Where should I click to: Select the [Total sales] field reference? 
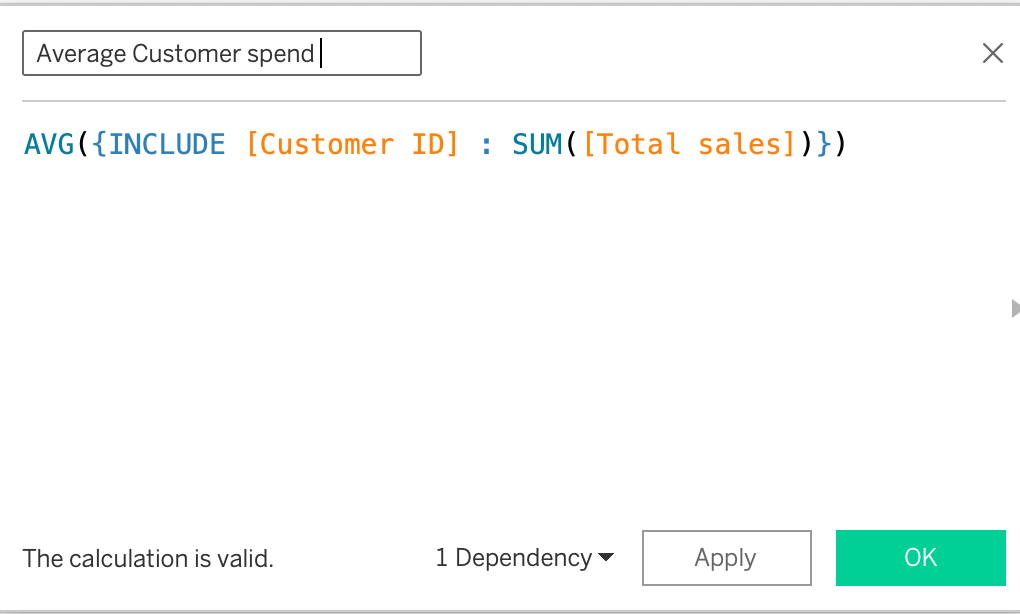click(x=687, y=145)
